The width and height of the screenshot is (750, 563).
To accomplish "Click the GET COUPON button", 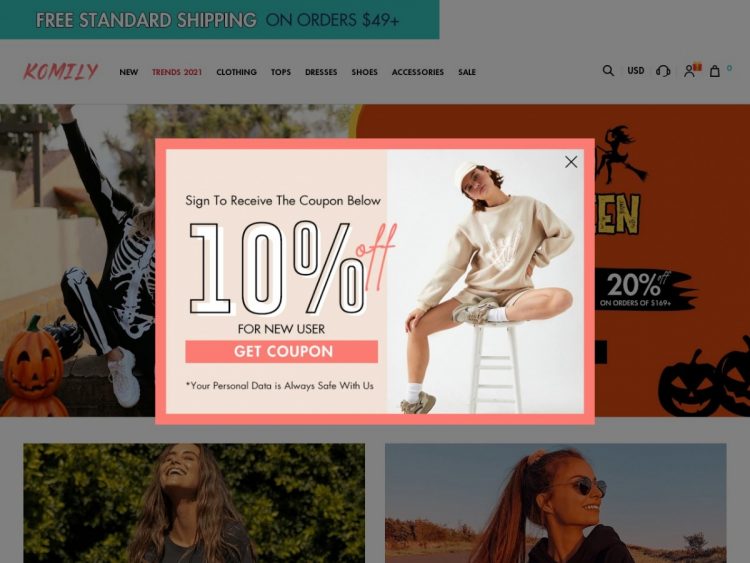I will click(x=282, y=352).
